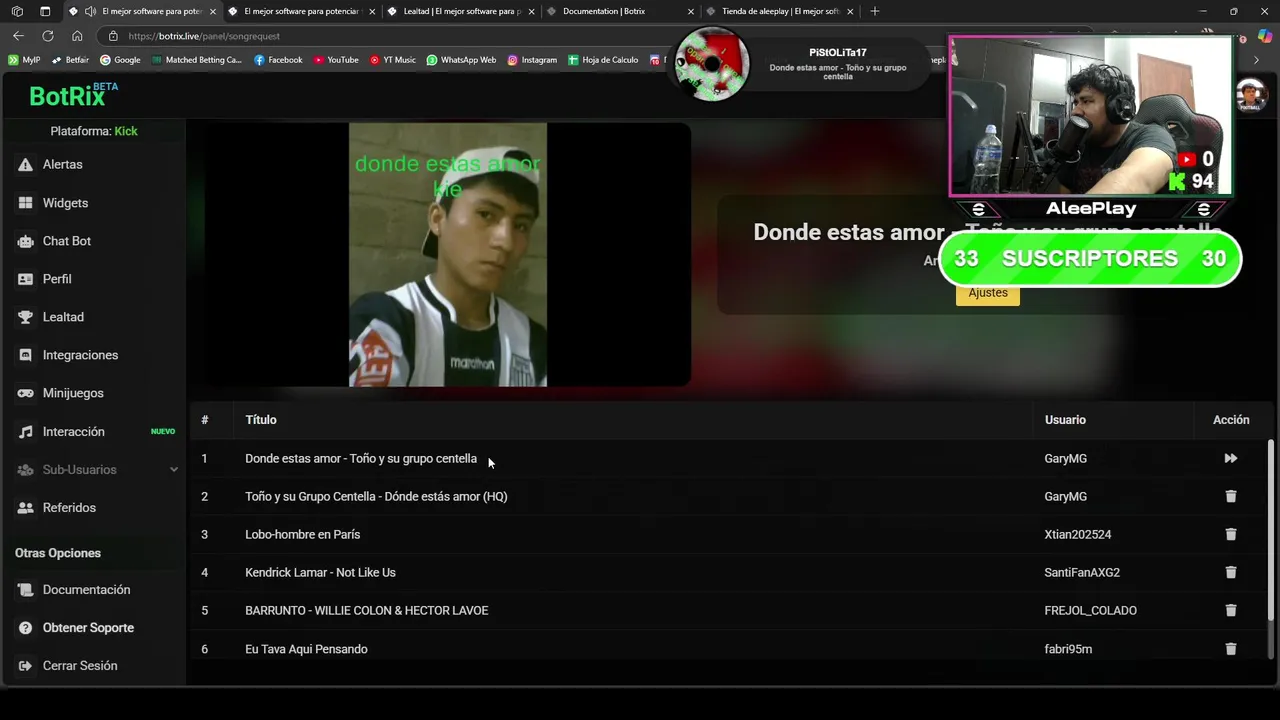Click the browser home button
1280x720 pixels.
coord(77,36)
